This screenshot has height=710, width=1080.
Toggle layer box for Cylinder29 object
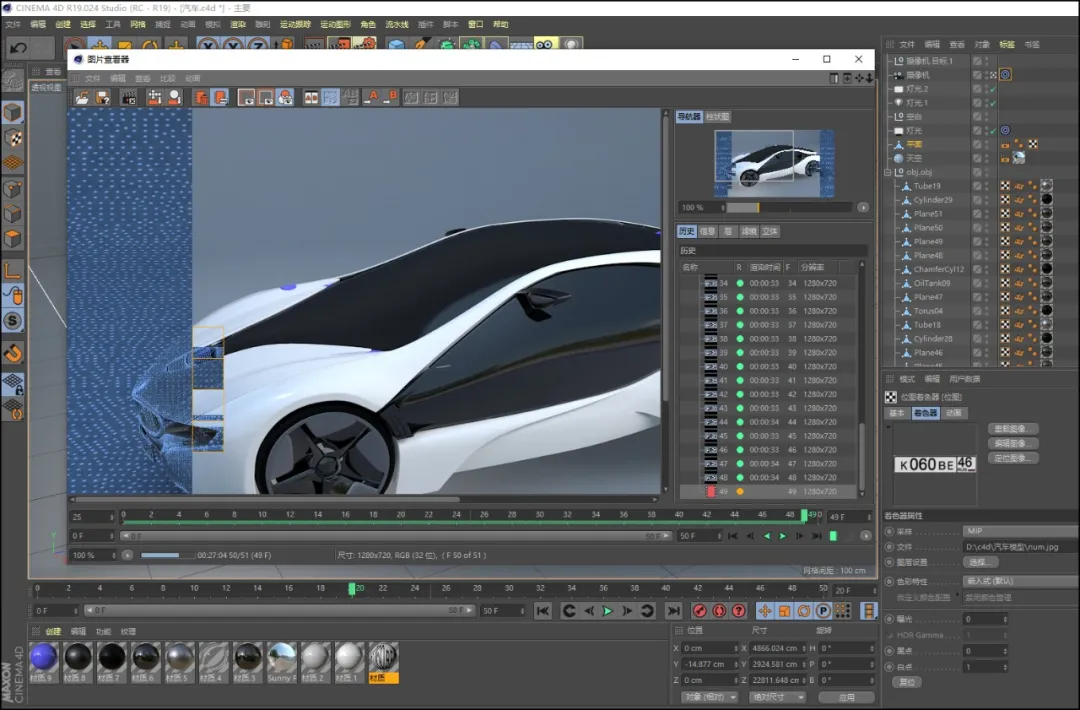click(977, 200)
